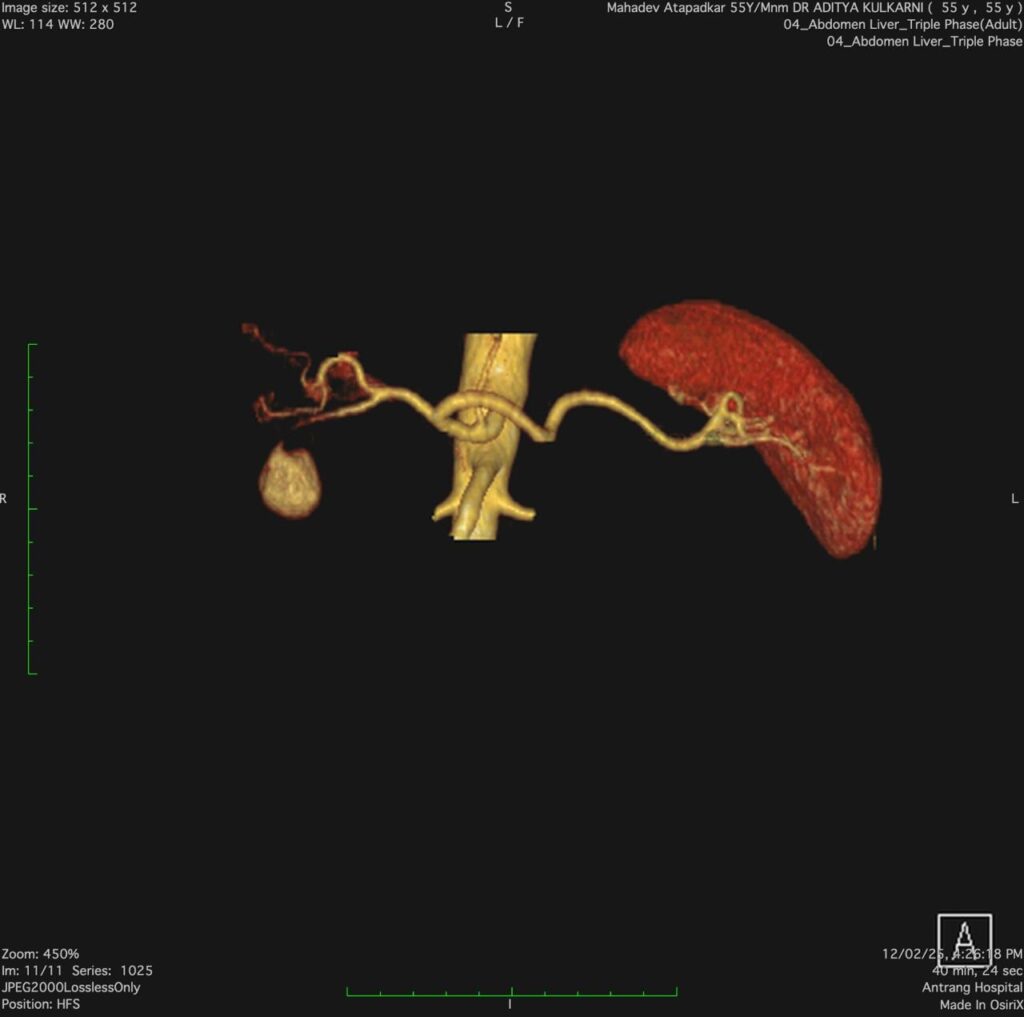This screenshot has width=1024, height=1017.
Task: Click the JPEG2000LosslessOnly annotation
Action: click(x=71, y=987)
